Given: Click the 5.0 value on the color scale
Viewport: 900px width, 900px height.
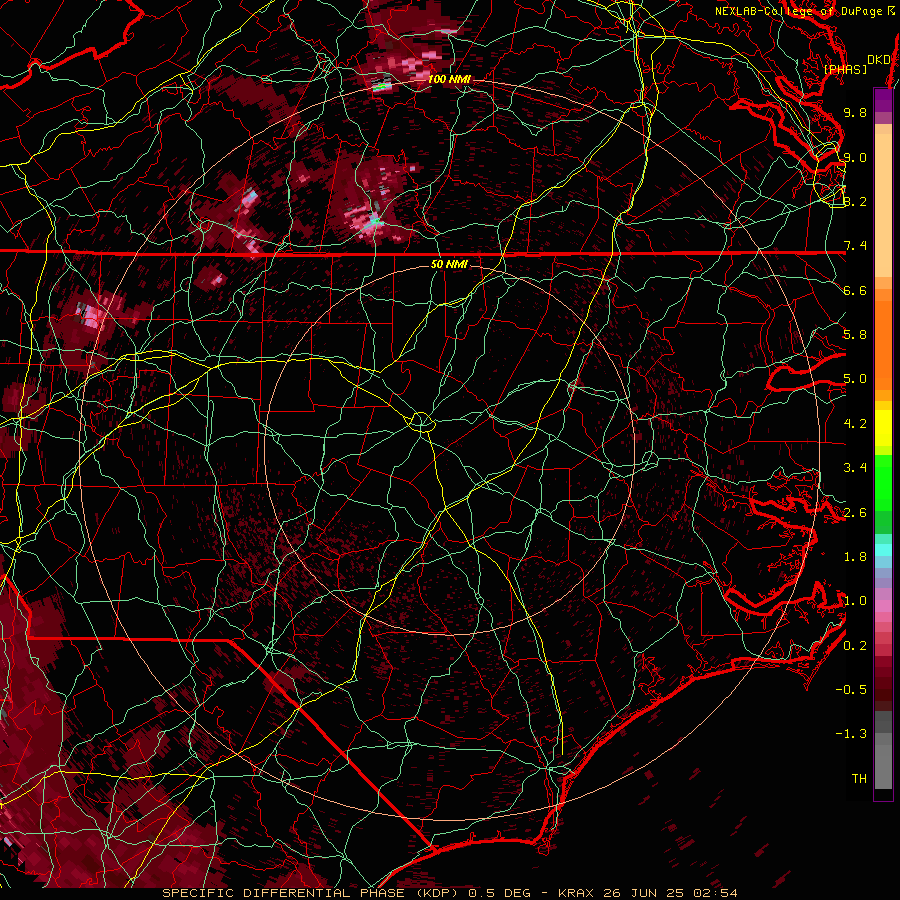Looking at the screenshot, I should pyautogui.click(x=855, y=379).
